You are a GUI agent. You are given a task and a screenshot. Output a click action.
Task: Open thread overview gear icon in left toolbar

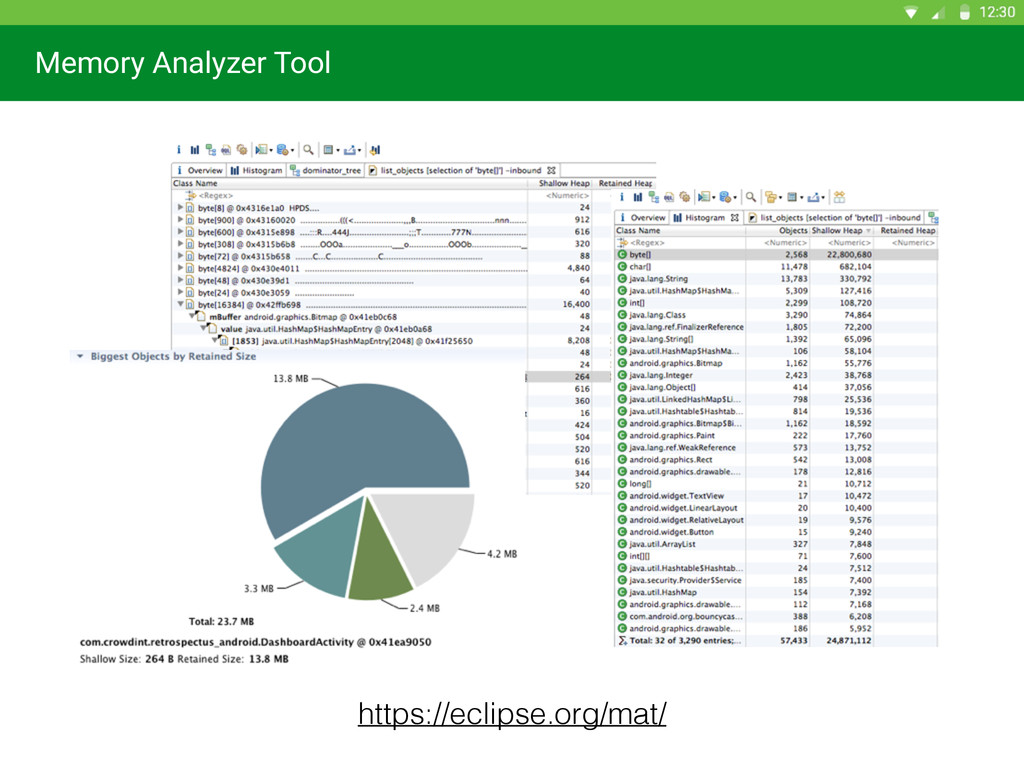click(242, 150)
